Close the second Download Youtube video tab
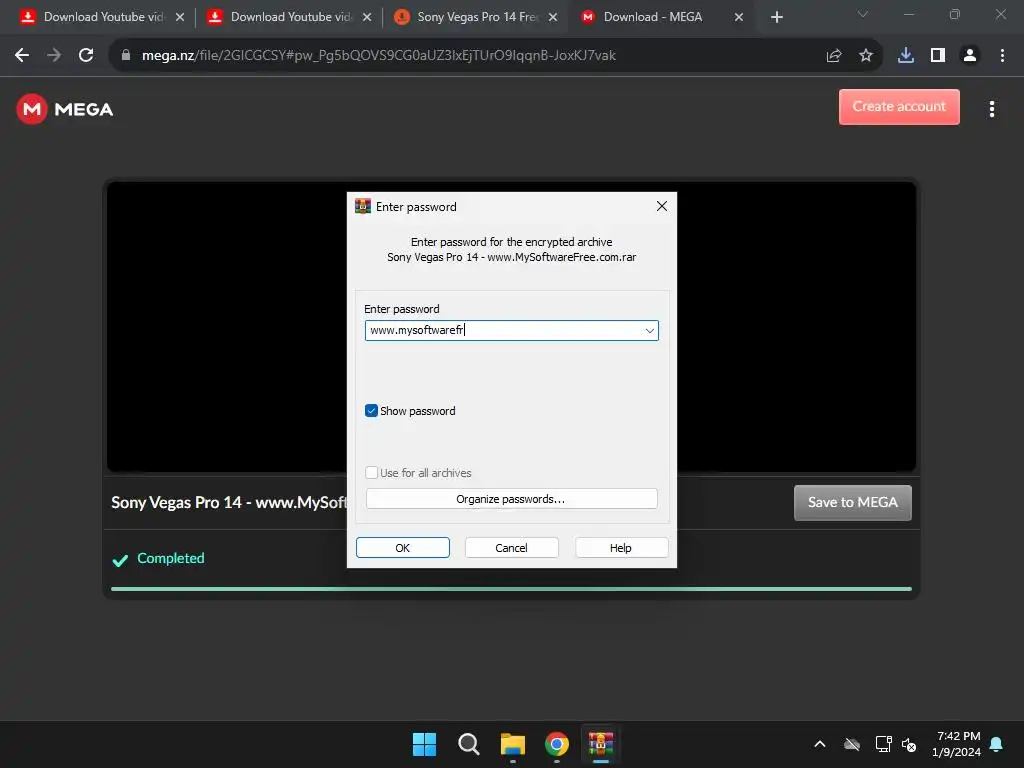 tap(367, 17)
